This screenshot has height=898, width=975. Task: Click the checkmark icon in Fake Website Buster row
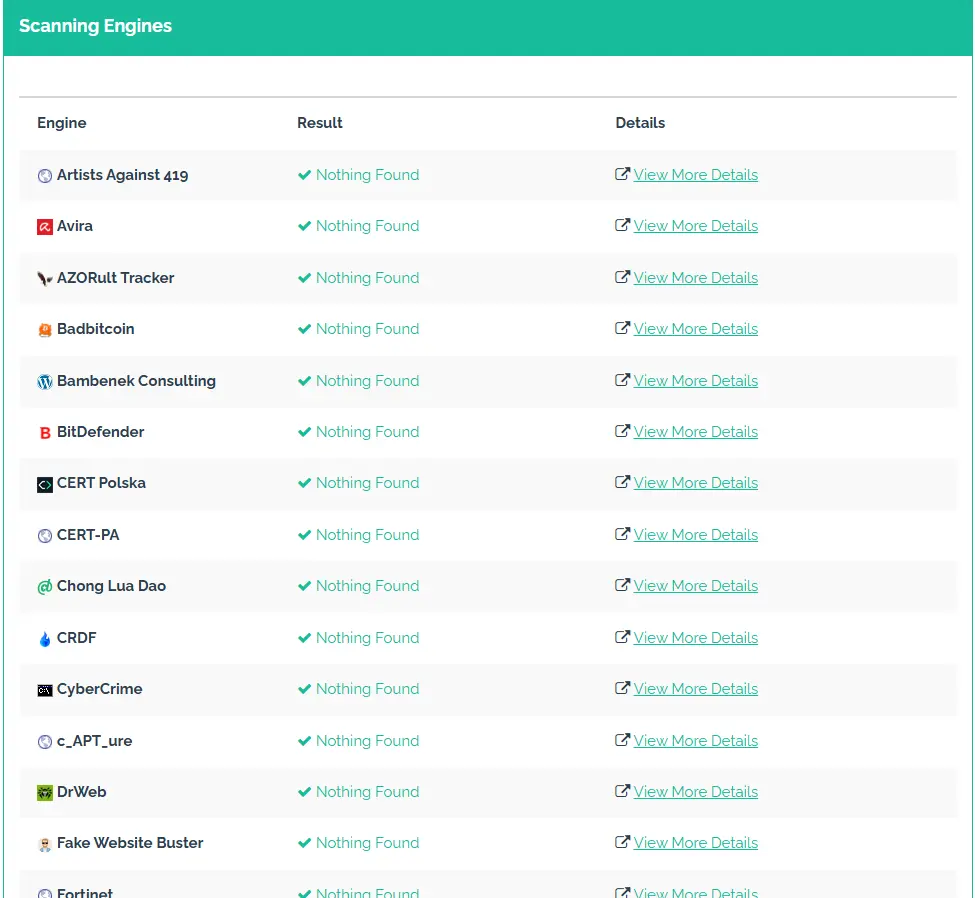pos(304,843)
